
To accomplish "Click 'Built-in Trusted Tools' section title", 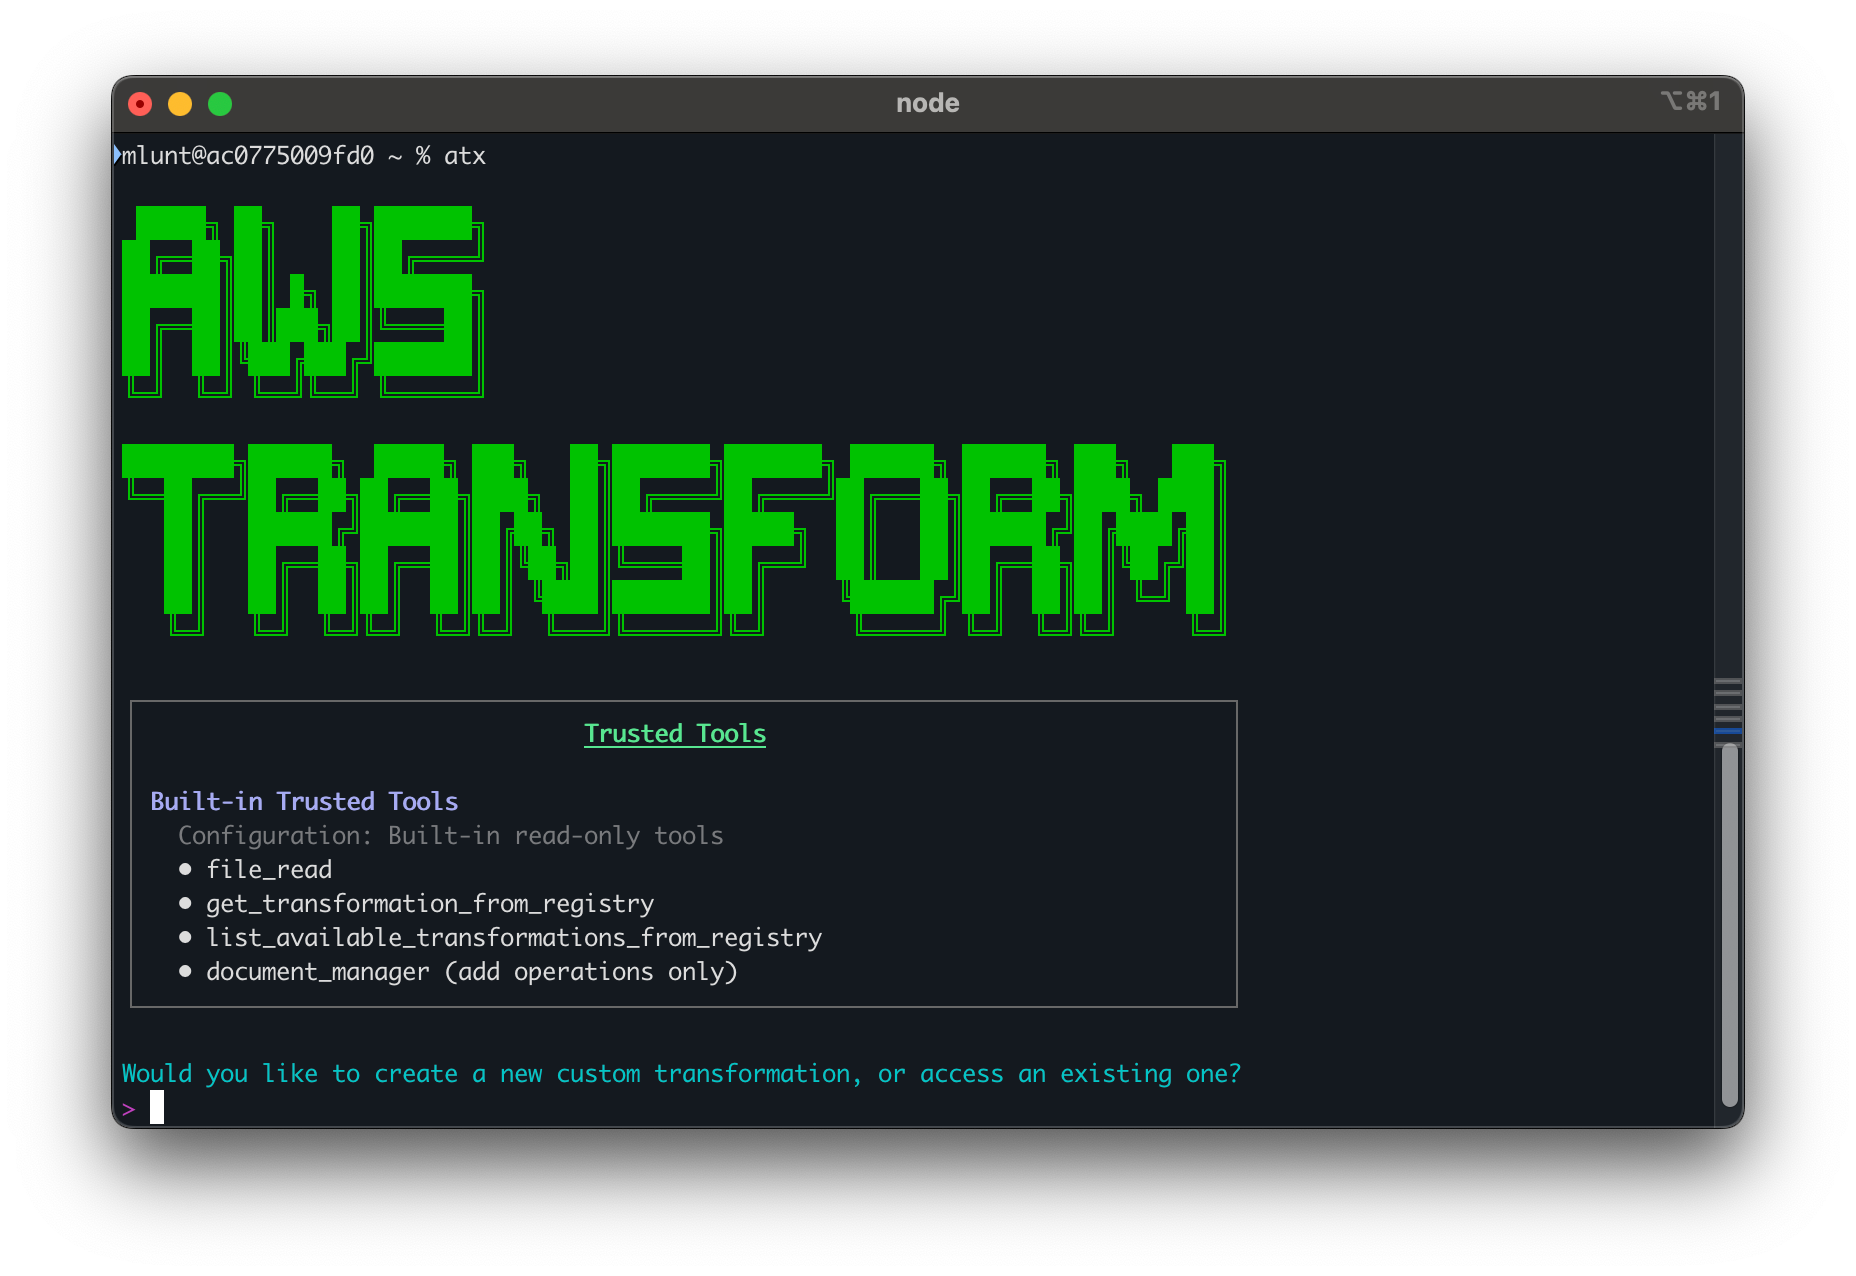I will 304,801.
